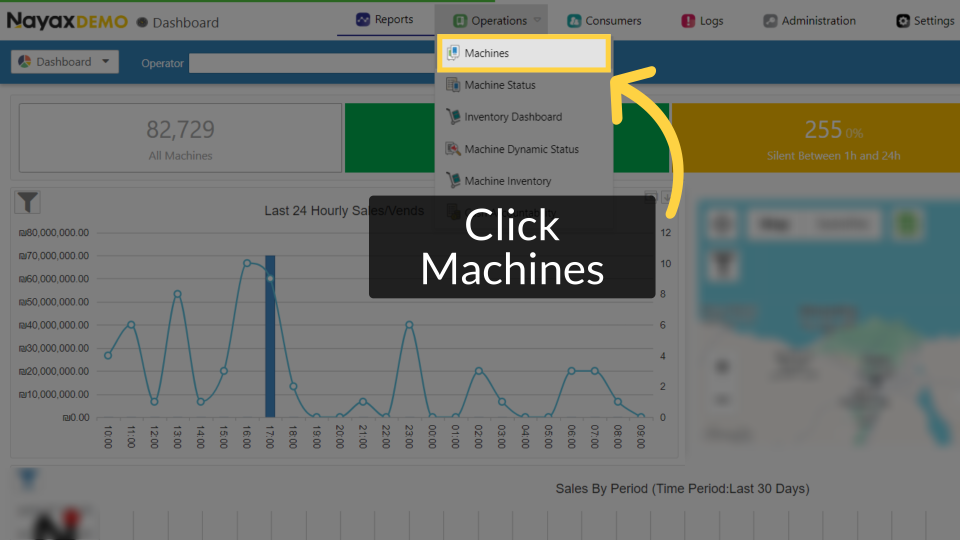960x540 pixels.
Task: Click the Operations green icon
Action: click(460, 20)
